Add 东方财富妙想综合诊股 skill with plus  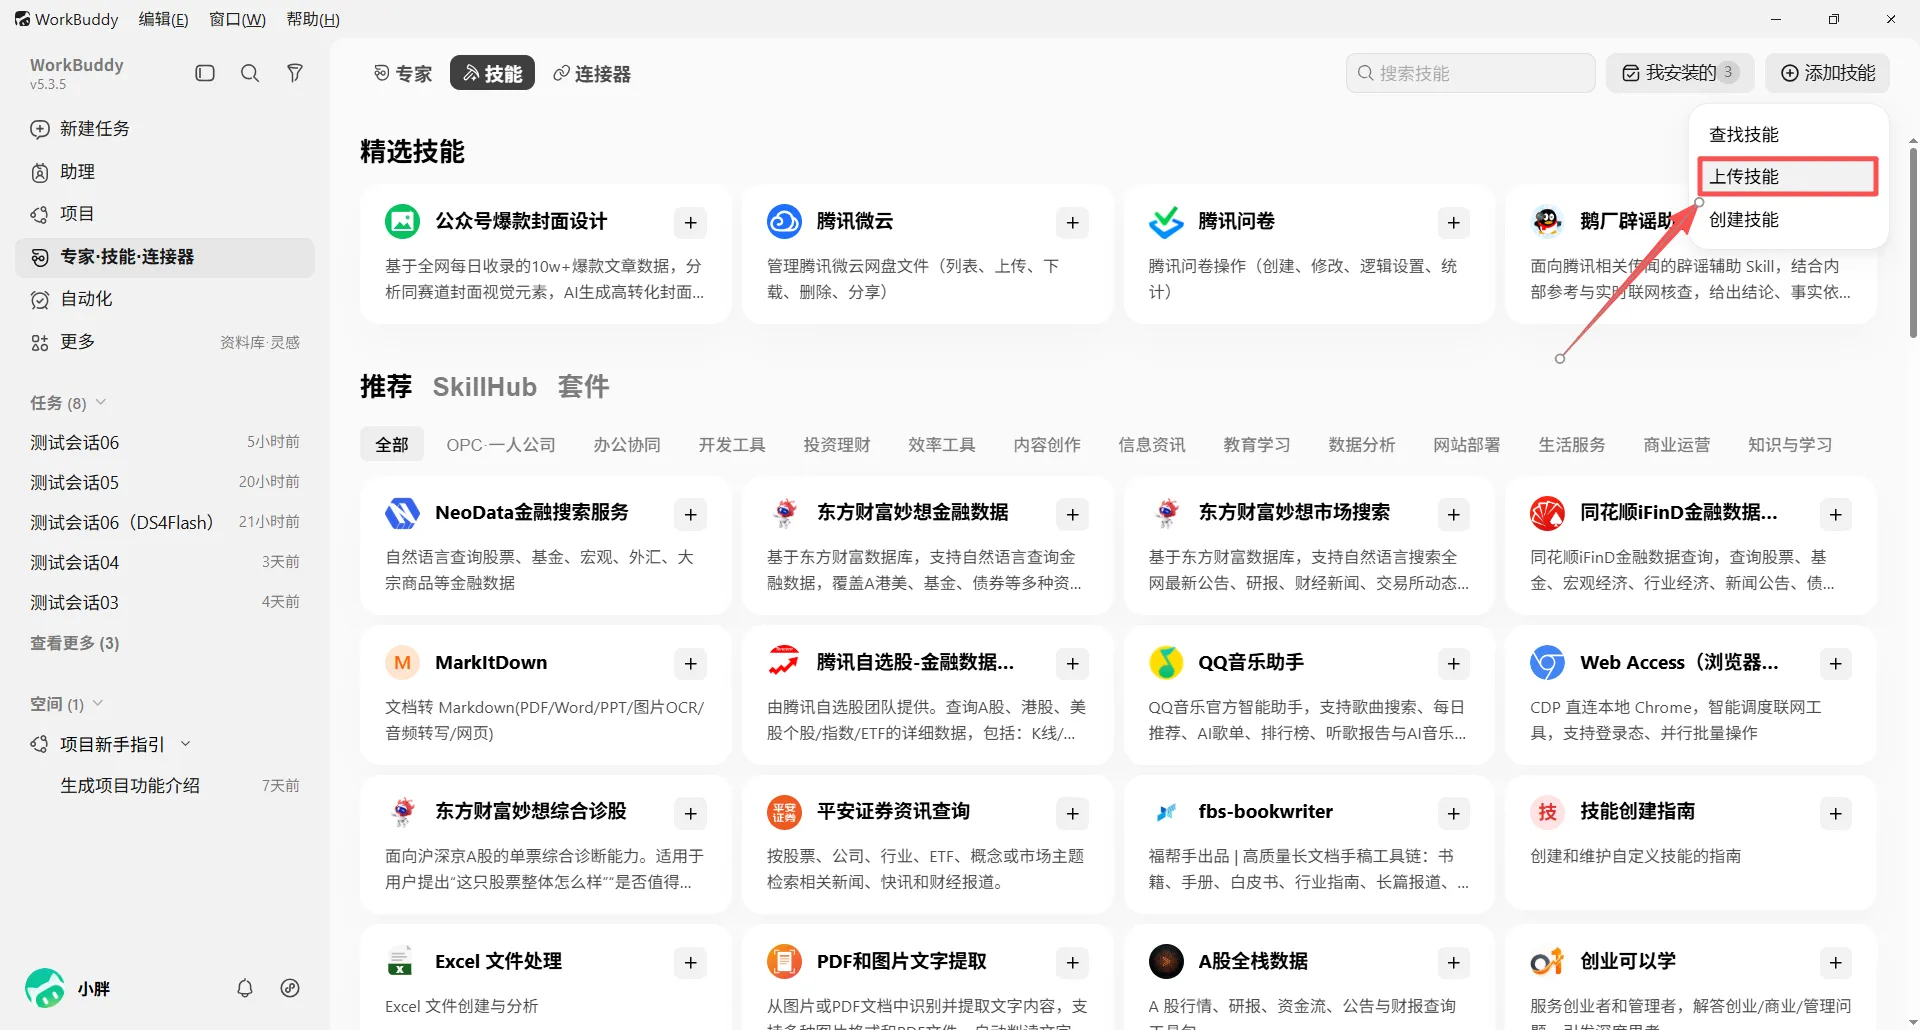(x=691, y=814)
